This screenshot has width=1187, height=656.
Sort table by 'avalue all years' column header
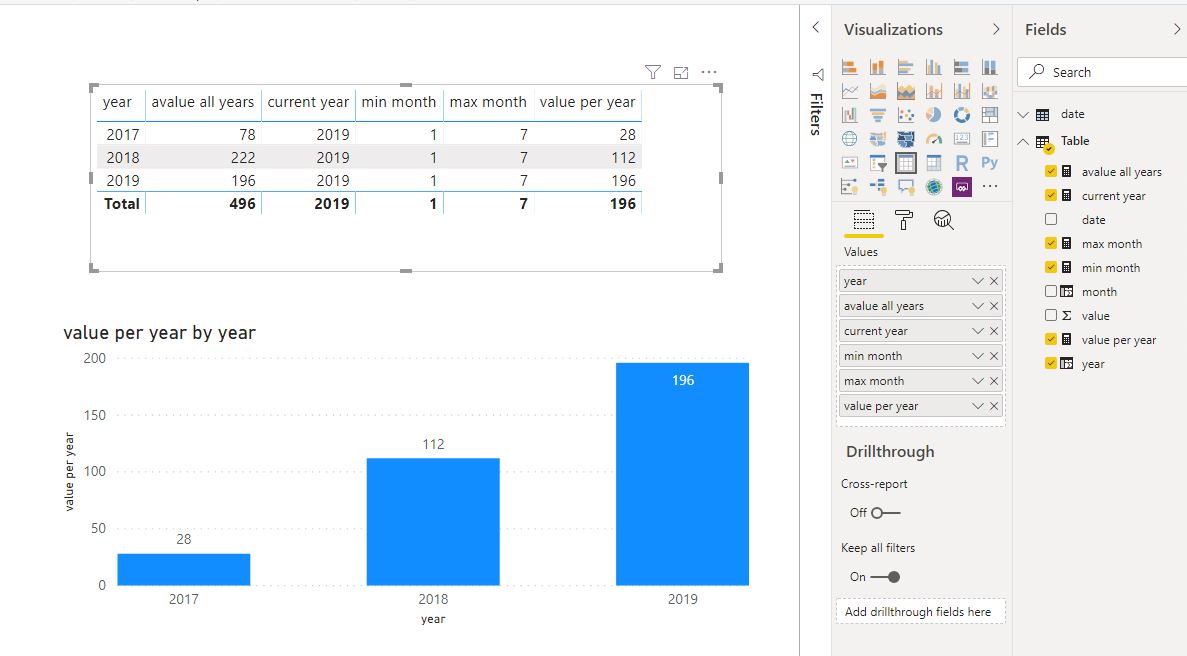pos(203,102)
